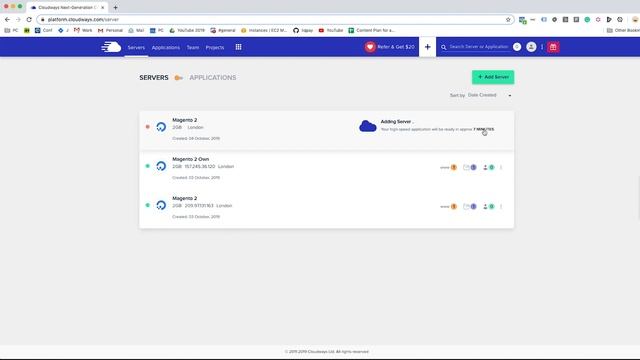Click the green Add Server button
This screenshot has width=640, height=360.
(x=493, y=77)
